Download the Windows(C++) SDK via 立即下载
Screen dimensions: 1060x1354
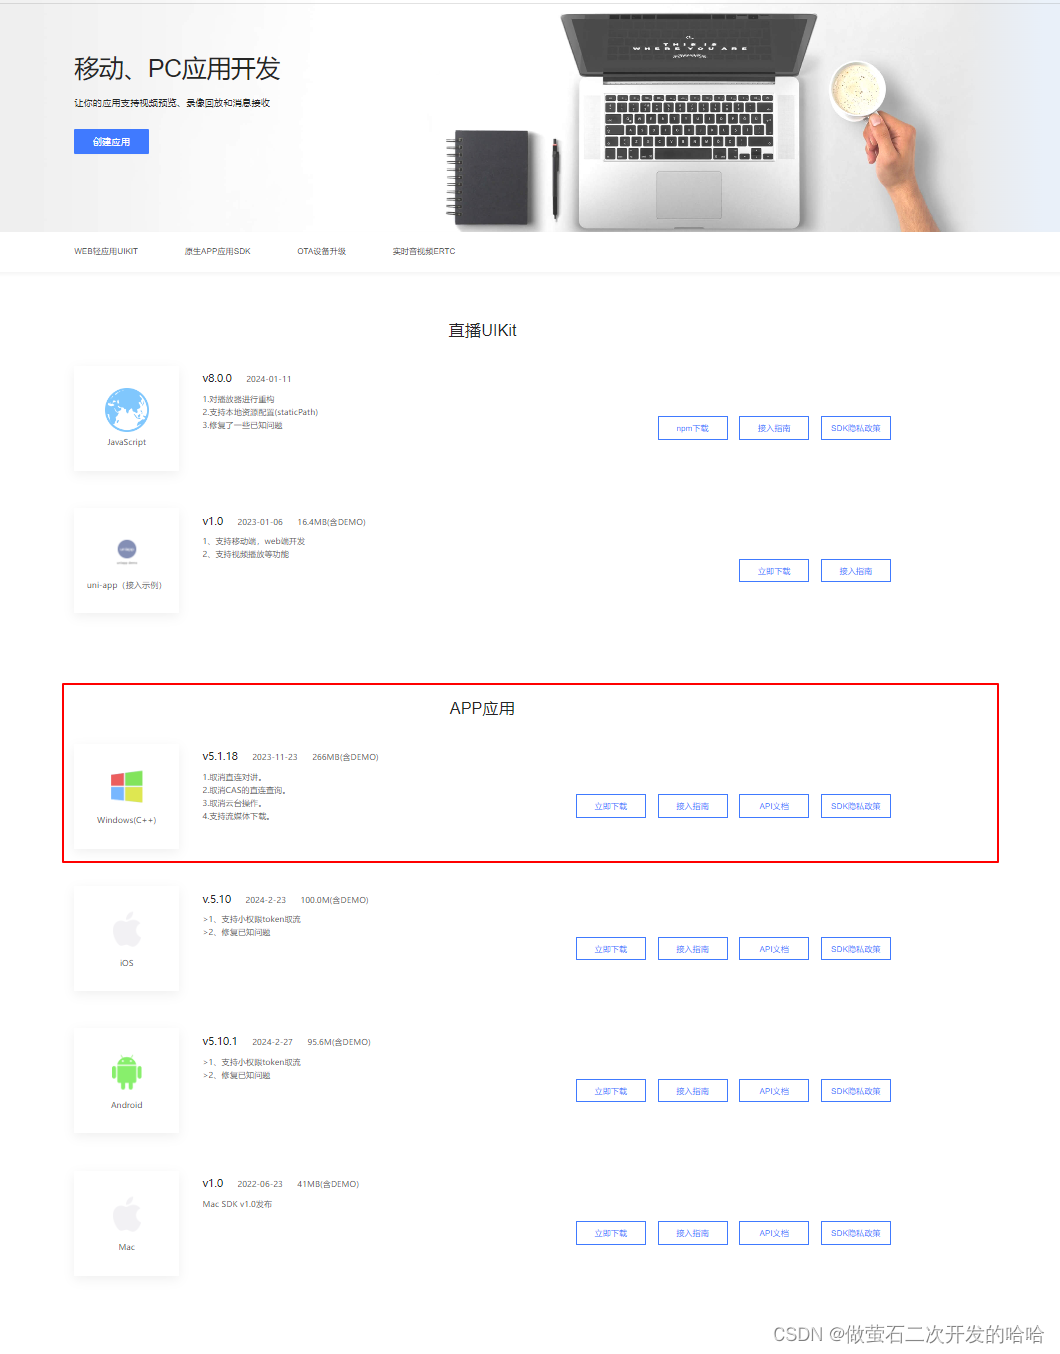611,806
